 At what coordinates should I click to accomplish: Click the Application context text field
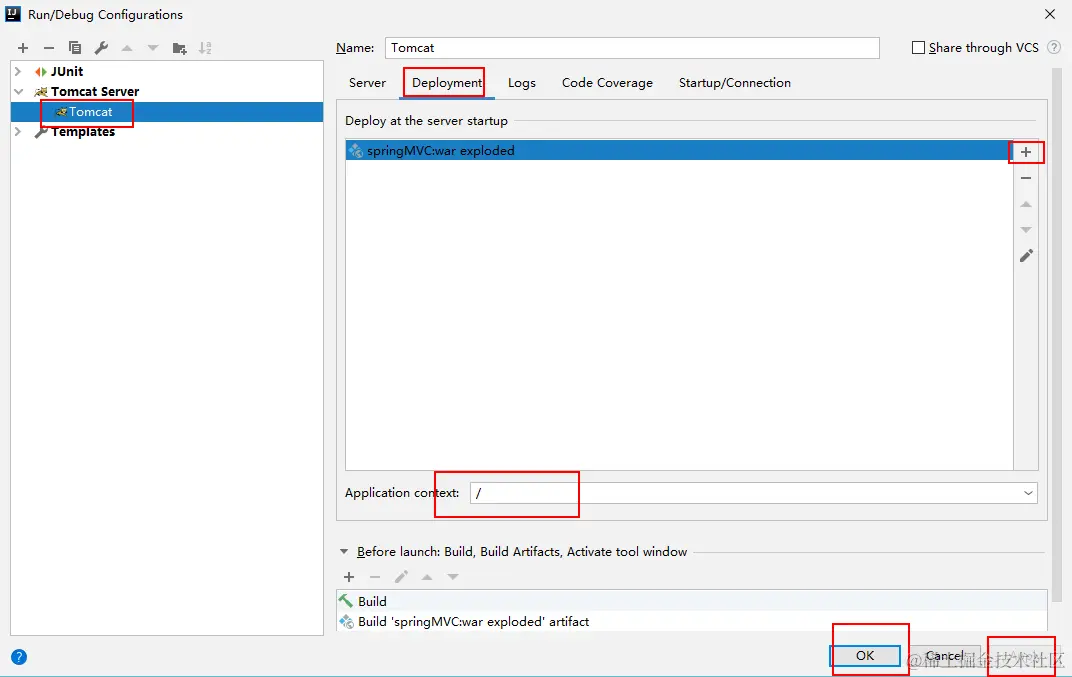[x=745, y=493]
